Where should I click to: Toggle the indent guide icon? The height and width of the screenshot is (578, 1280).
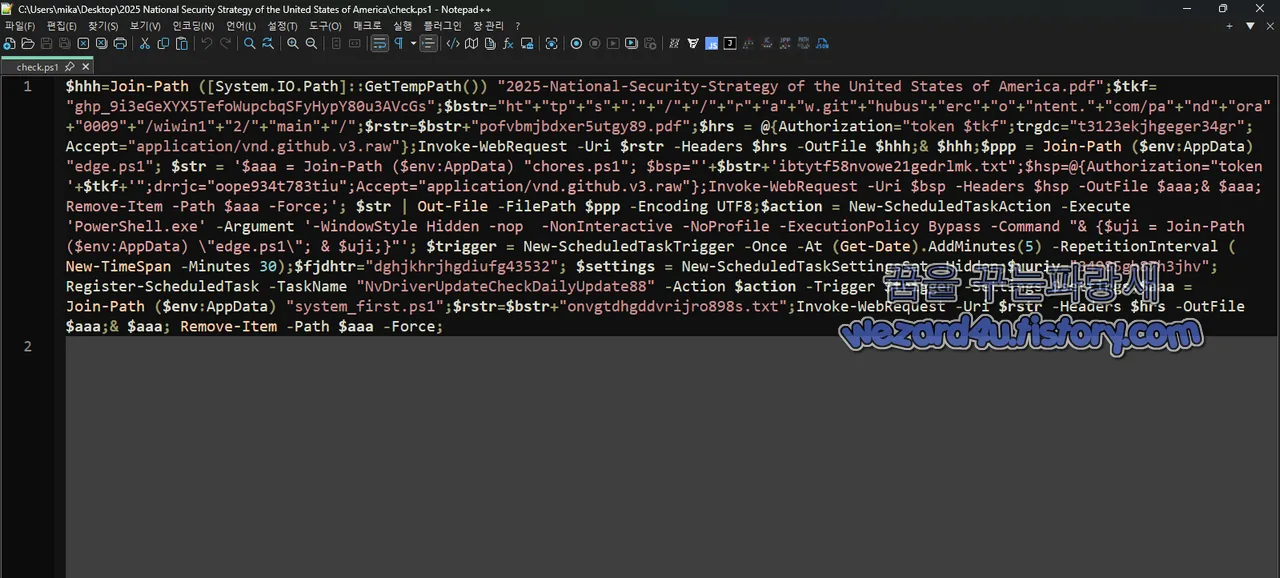[429, 44]
